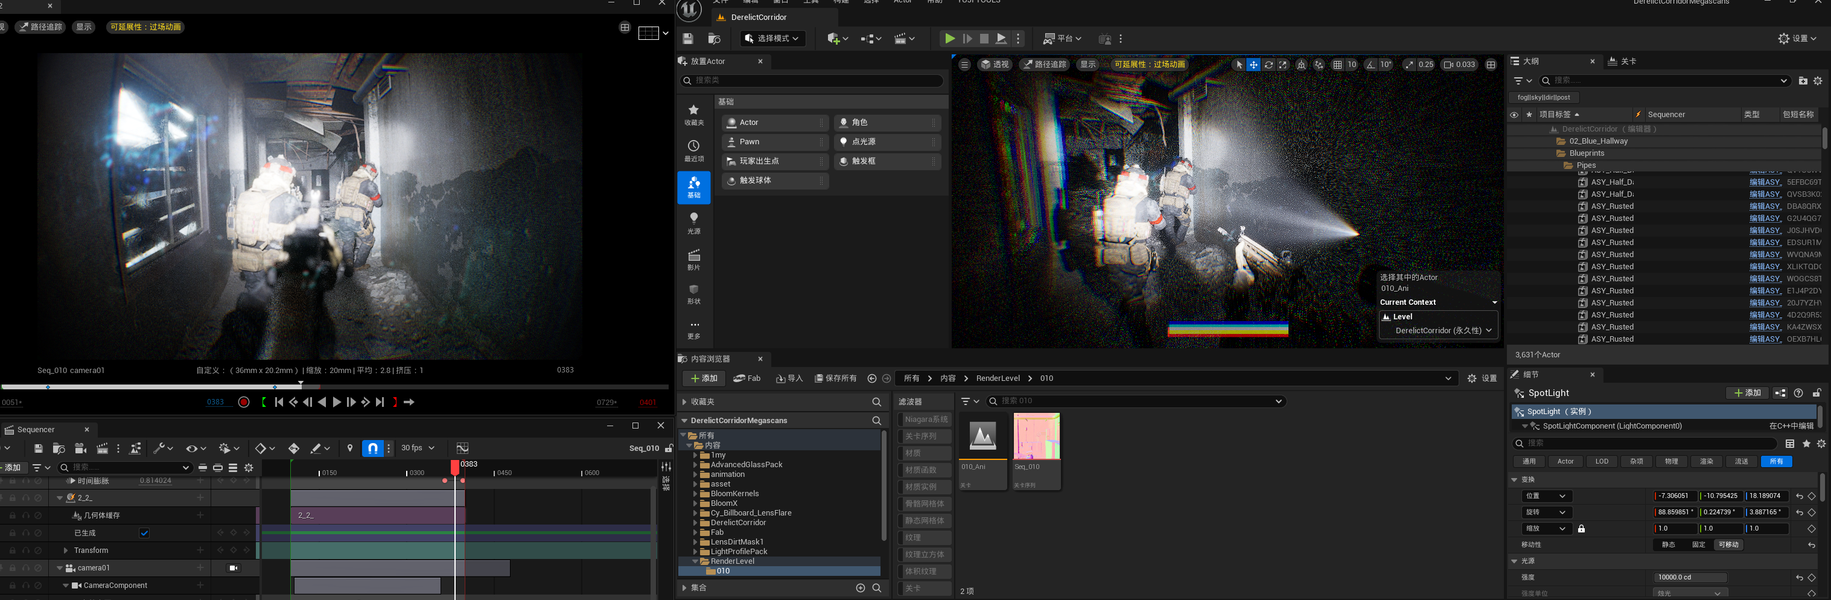Open the Location (位置) type dropdown in Details
This screenshot has width=1831, height=600.
[x=1546, y=496]
